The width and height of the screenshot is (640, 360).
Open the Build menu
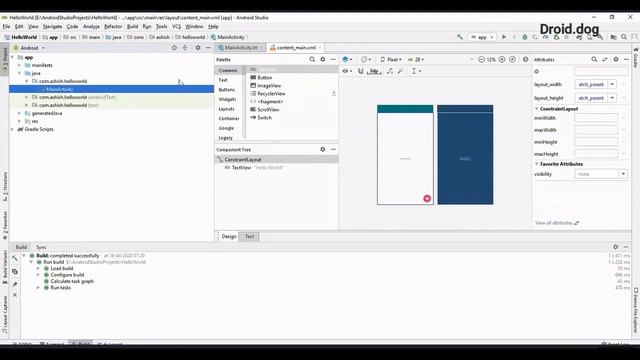132,27
